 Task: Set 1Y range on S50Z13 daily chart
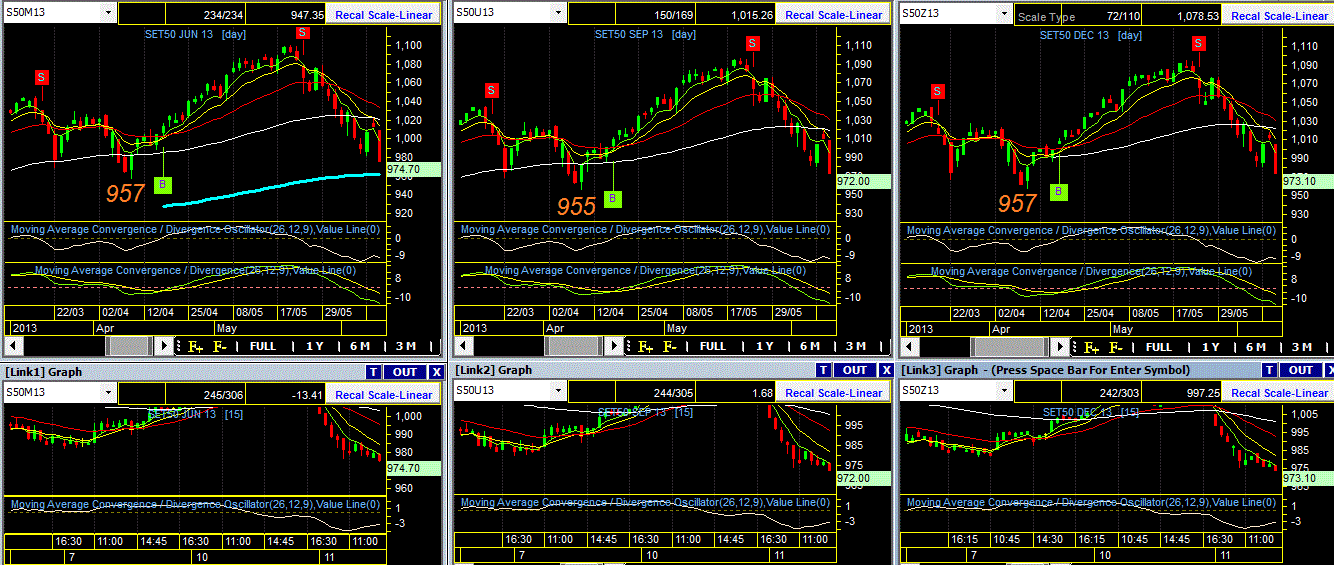[x=1211, y=347]
